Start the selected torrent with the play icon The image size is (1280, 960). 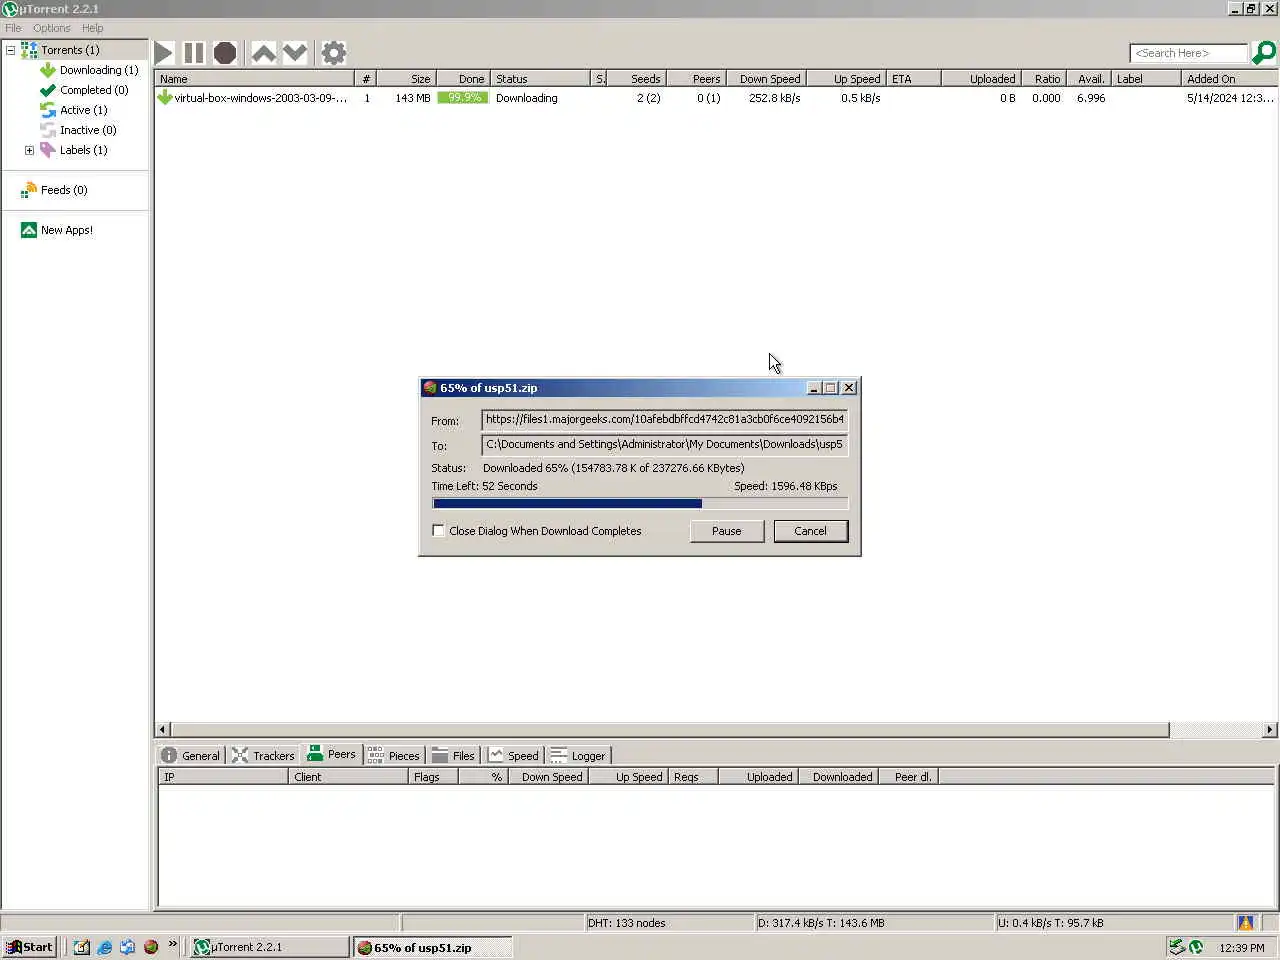click(165, 53)
